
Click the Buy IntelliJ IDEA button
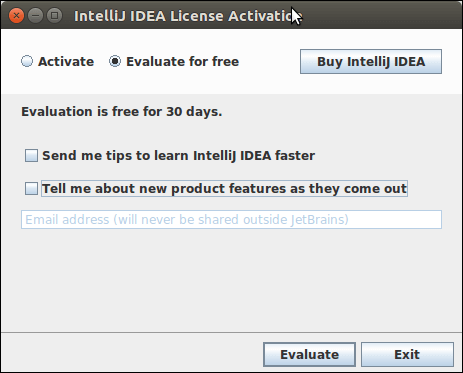tap(371, 62)
